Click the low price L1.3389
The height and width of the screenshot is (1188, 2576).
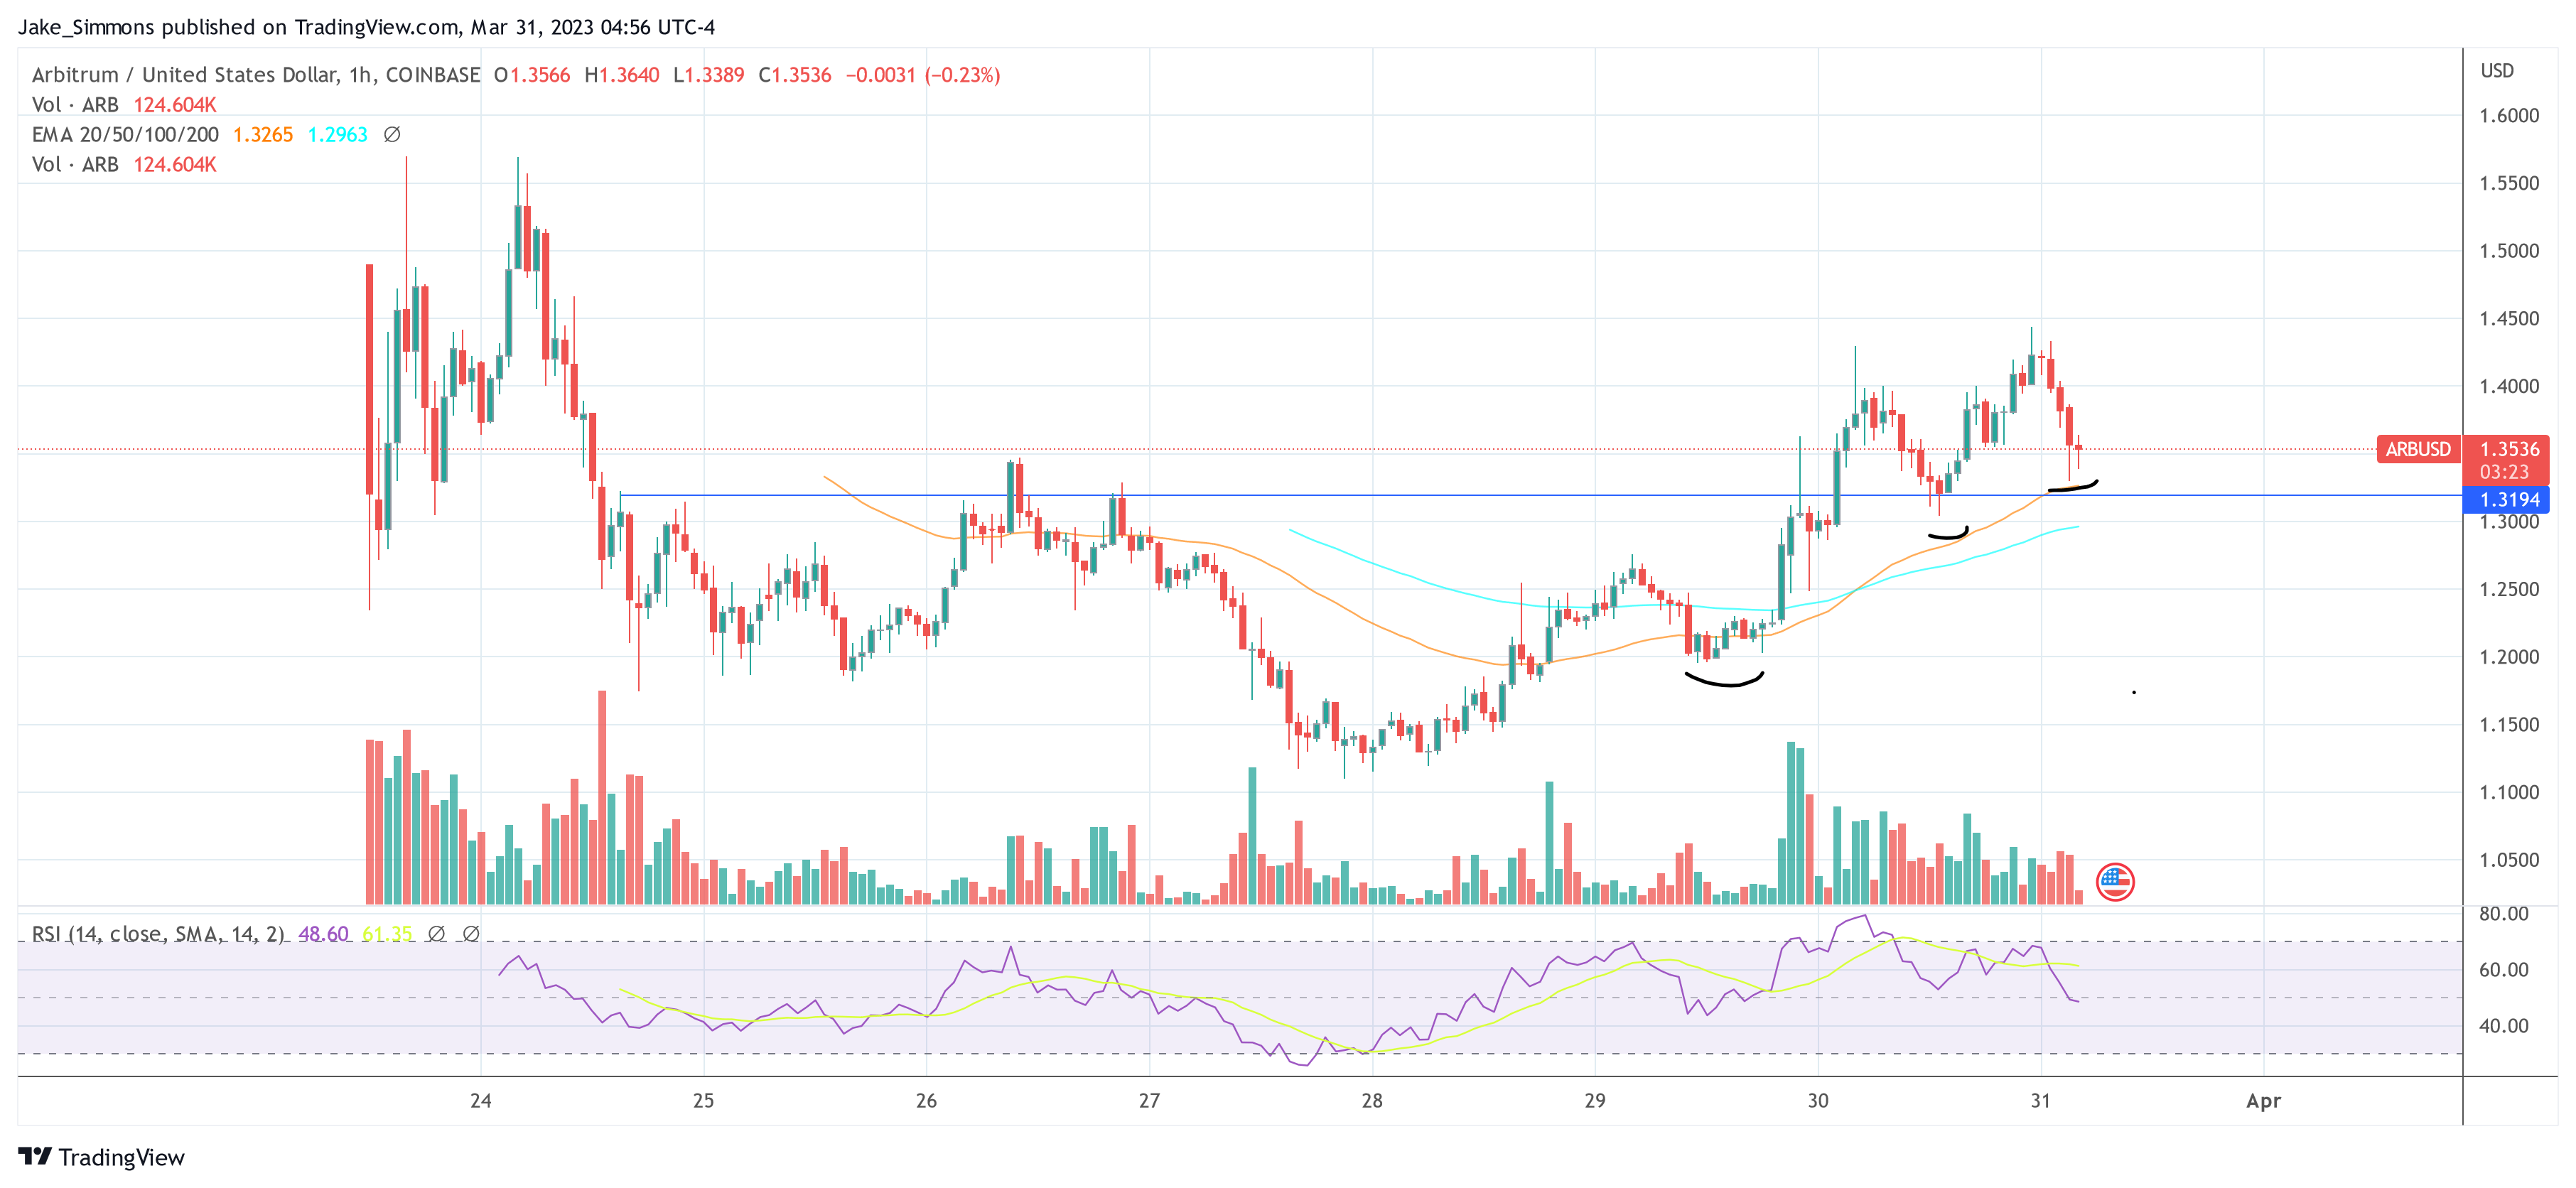click(x=709, y=75)
